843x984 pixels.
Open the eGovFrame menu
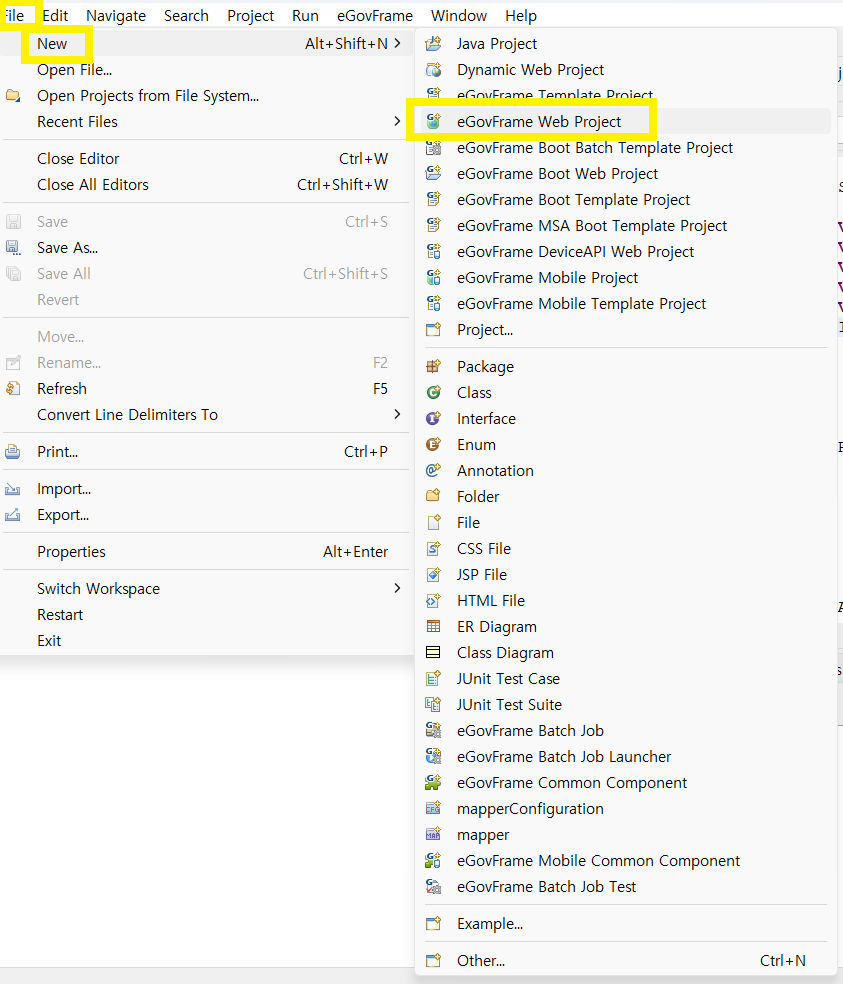(x=375, y=16)
